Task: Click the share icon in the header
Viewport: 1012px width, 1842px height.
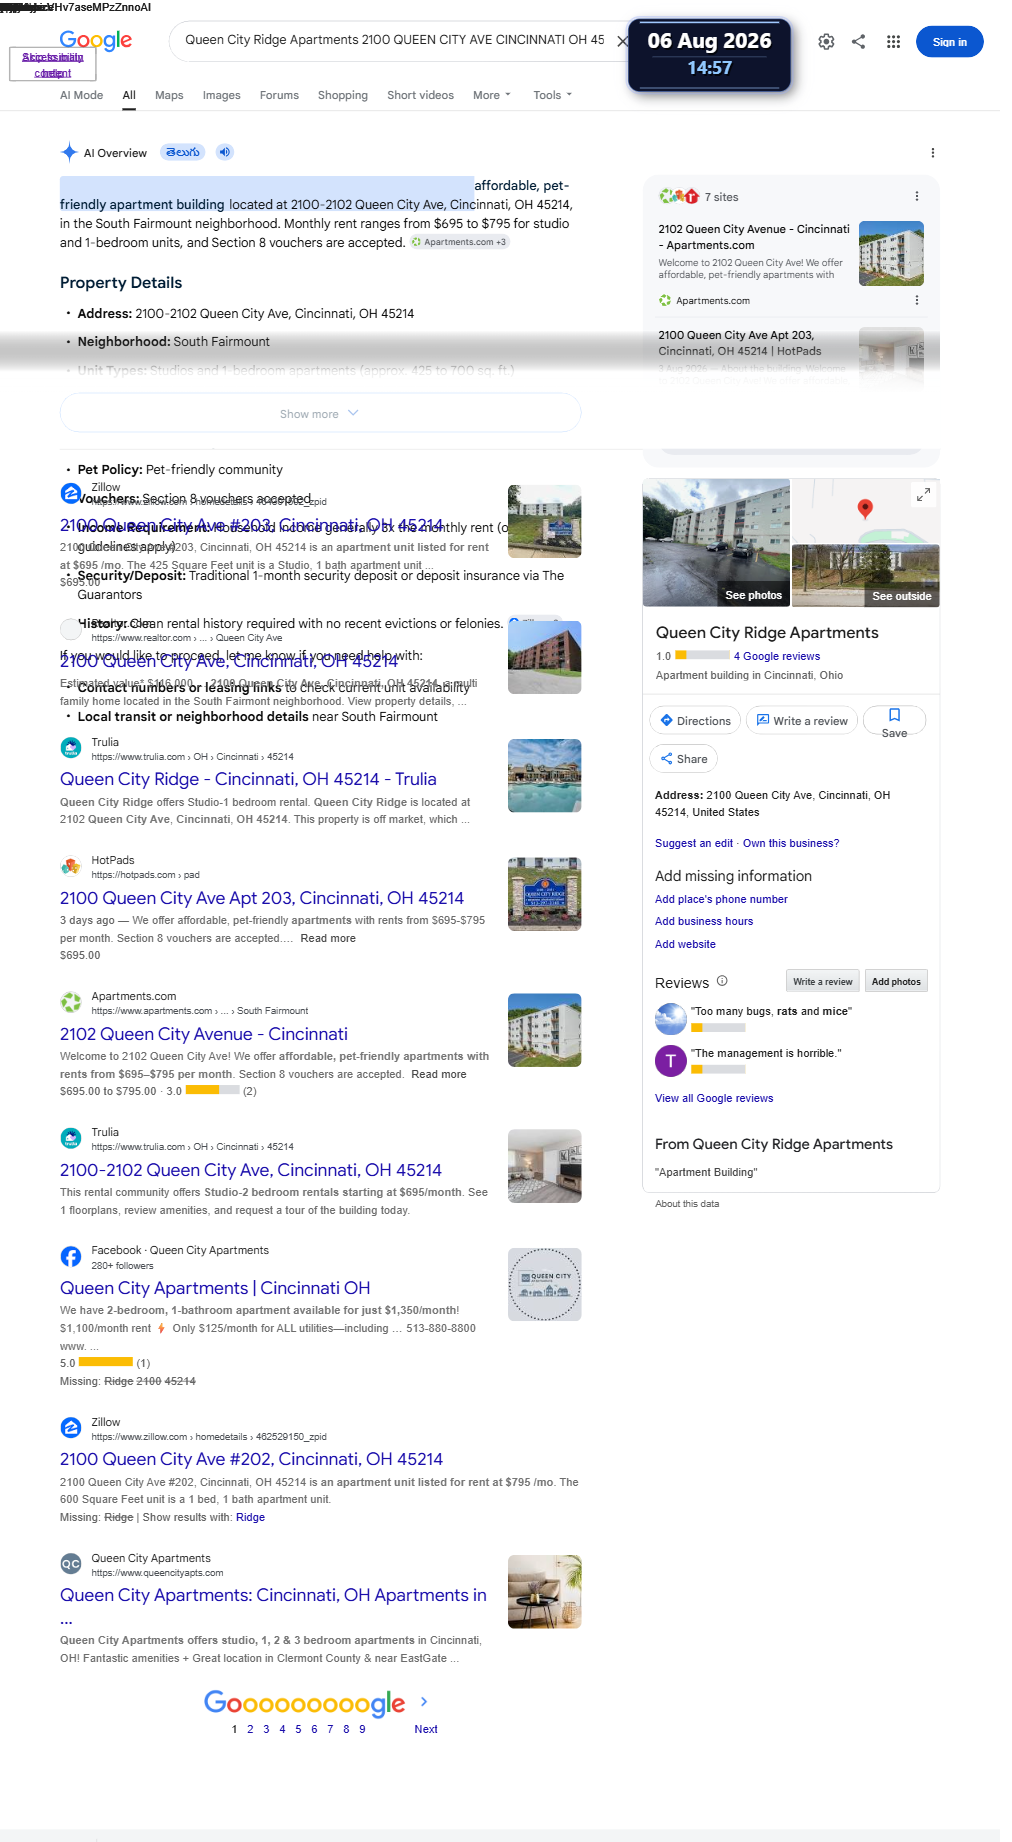Action: [x=858, y=42]
